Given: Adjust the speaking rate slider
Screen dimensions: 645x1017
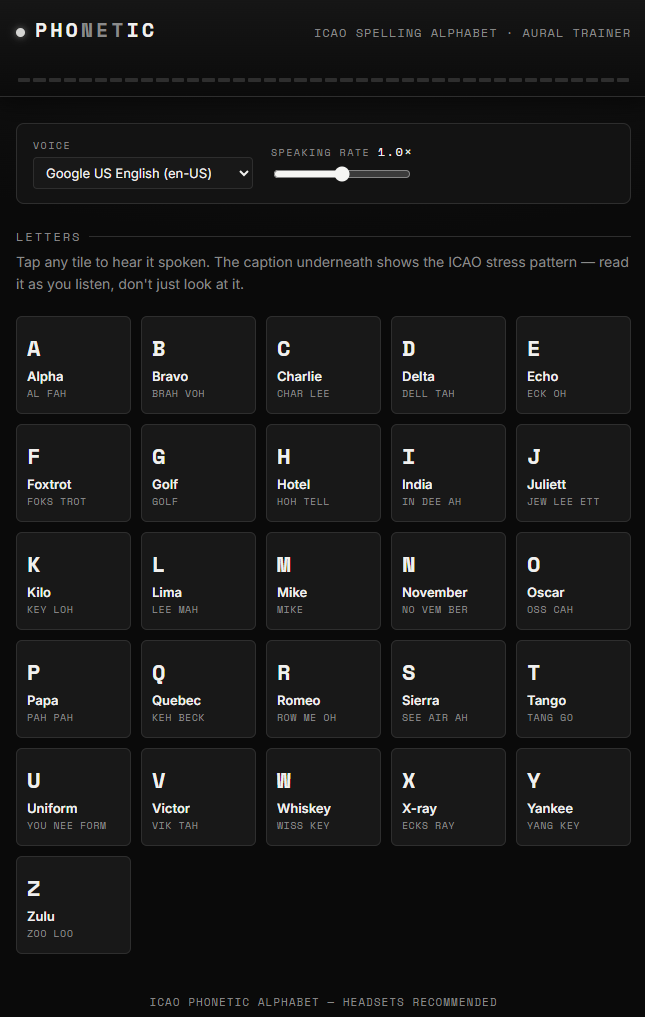Looking at the screenshot, I should point(342,174).
